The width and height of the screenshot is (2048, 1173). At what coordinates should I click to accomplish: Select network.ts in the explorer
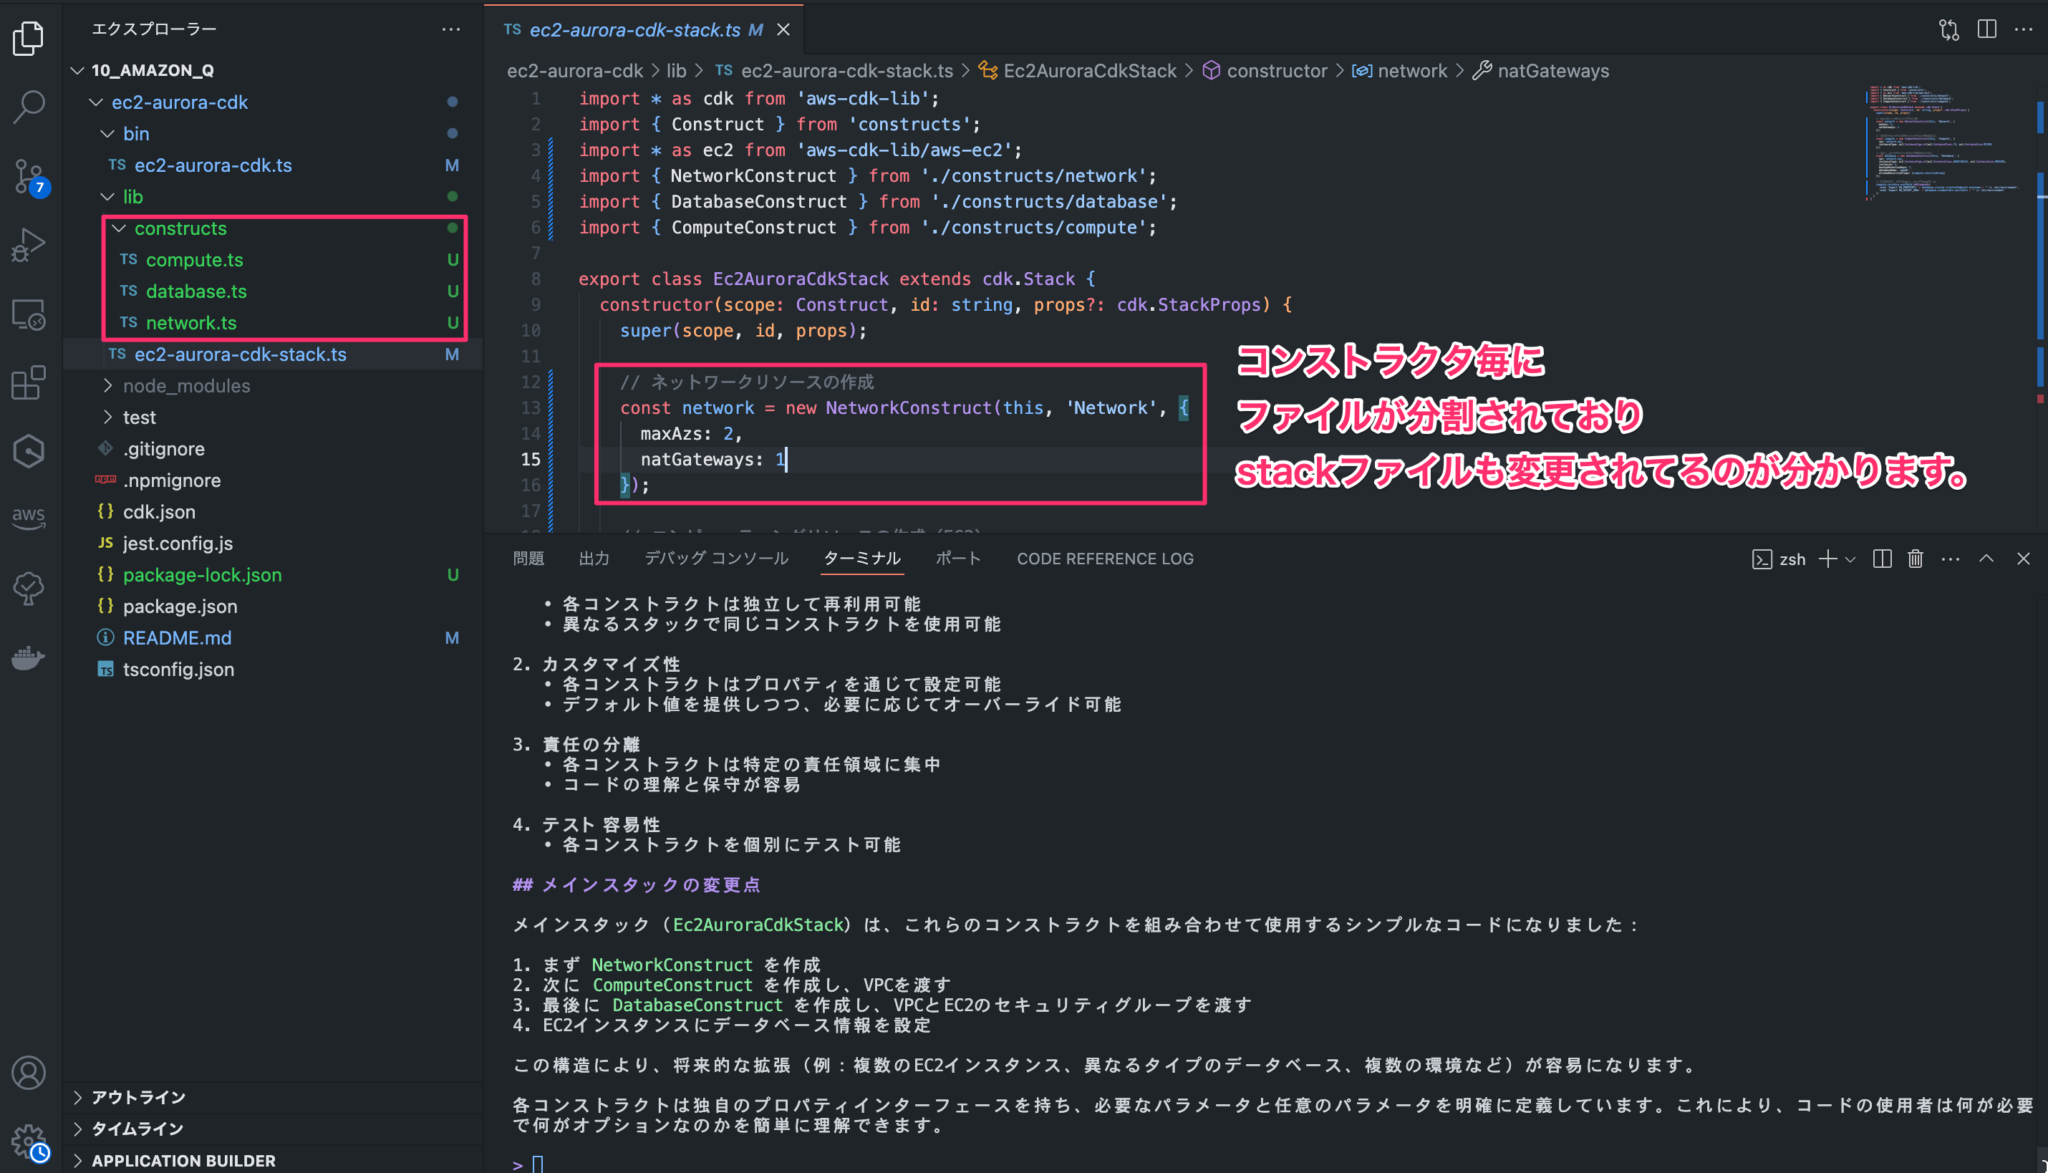pos(191,322)
